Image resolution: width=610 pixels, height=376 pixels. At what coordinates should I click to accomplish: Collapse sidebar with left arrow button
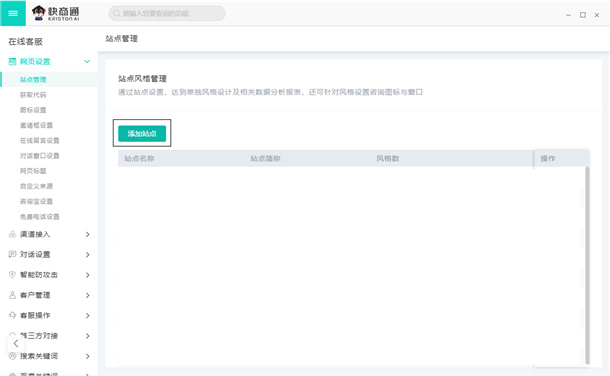16,344
